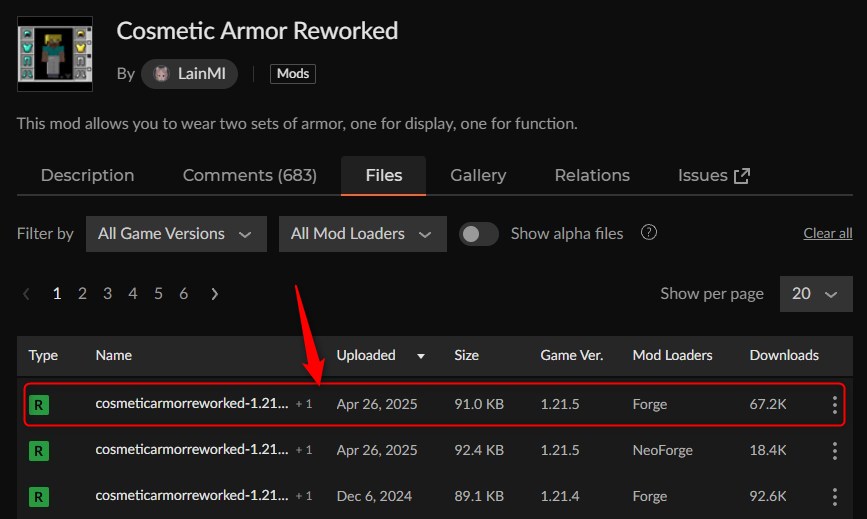Click the Game Ver. column header
Viewport: 867px width, 519px height.
click(571, 355)
